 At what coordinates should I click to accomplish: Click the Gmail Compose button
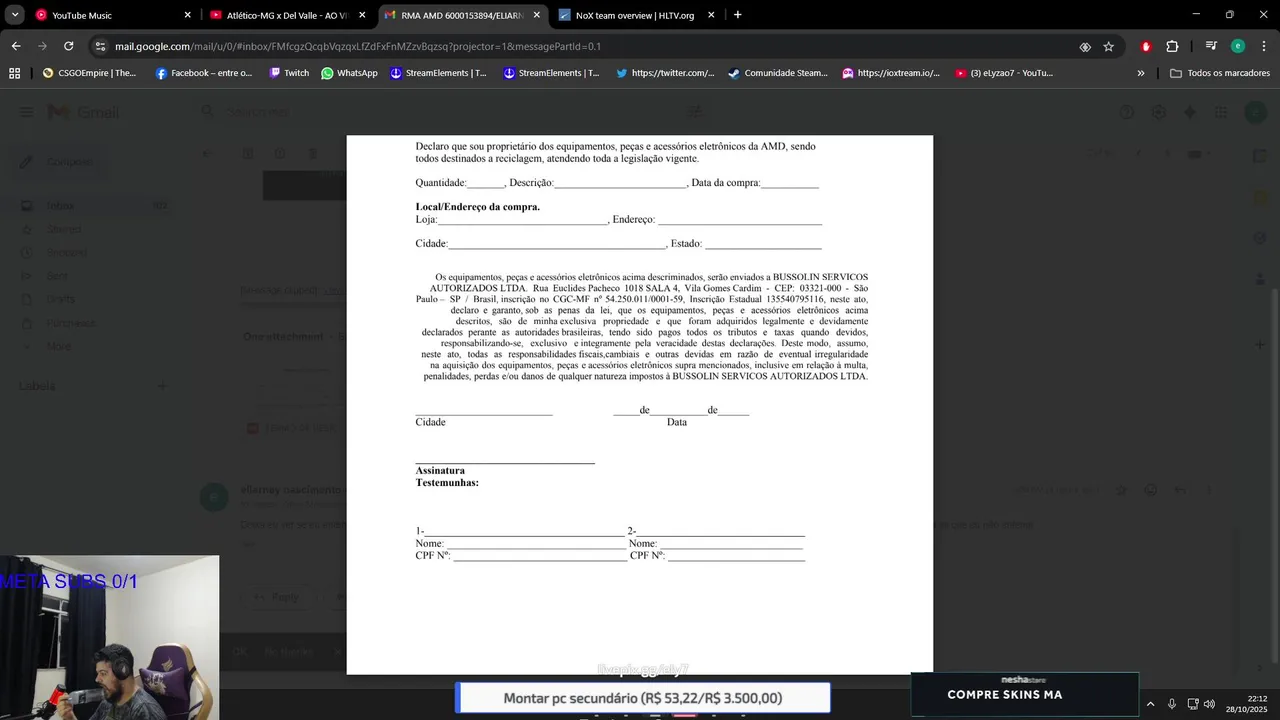coord(58,162)
